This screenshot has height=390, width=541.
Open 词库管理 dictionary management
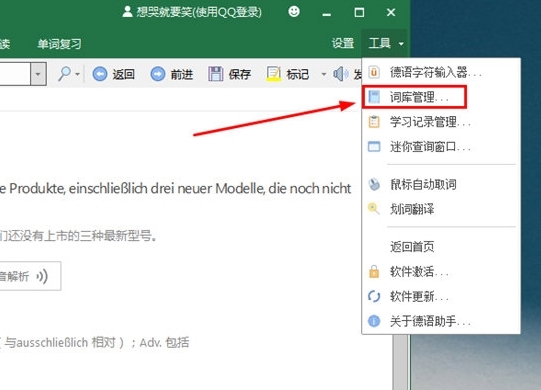pos(441,97)
